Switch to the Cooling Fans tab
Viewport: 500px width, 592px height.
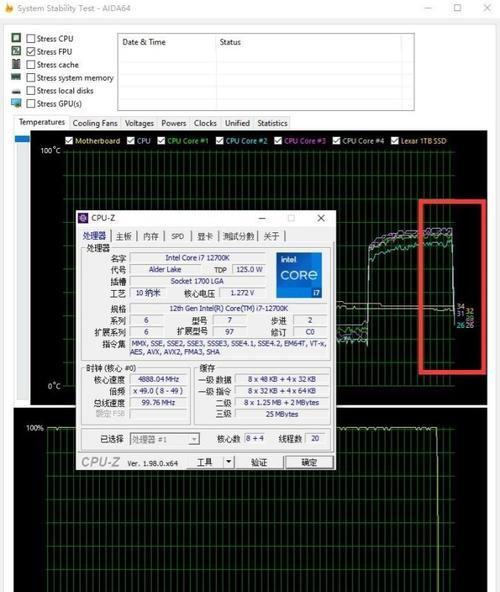point(95,123)
